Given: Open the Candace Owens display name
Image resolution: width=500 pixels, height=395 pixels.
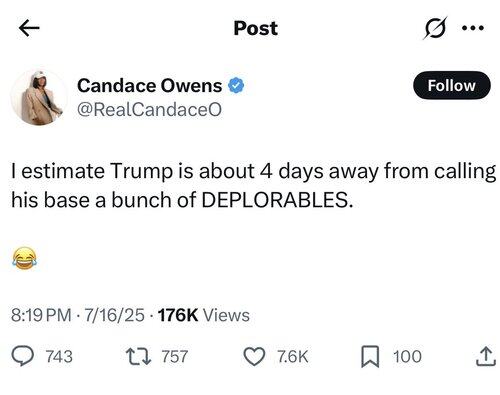Looking at the screenshot, I should (x=150, y=86).
